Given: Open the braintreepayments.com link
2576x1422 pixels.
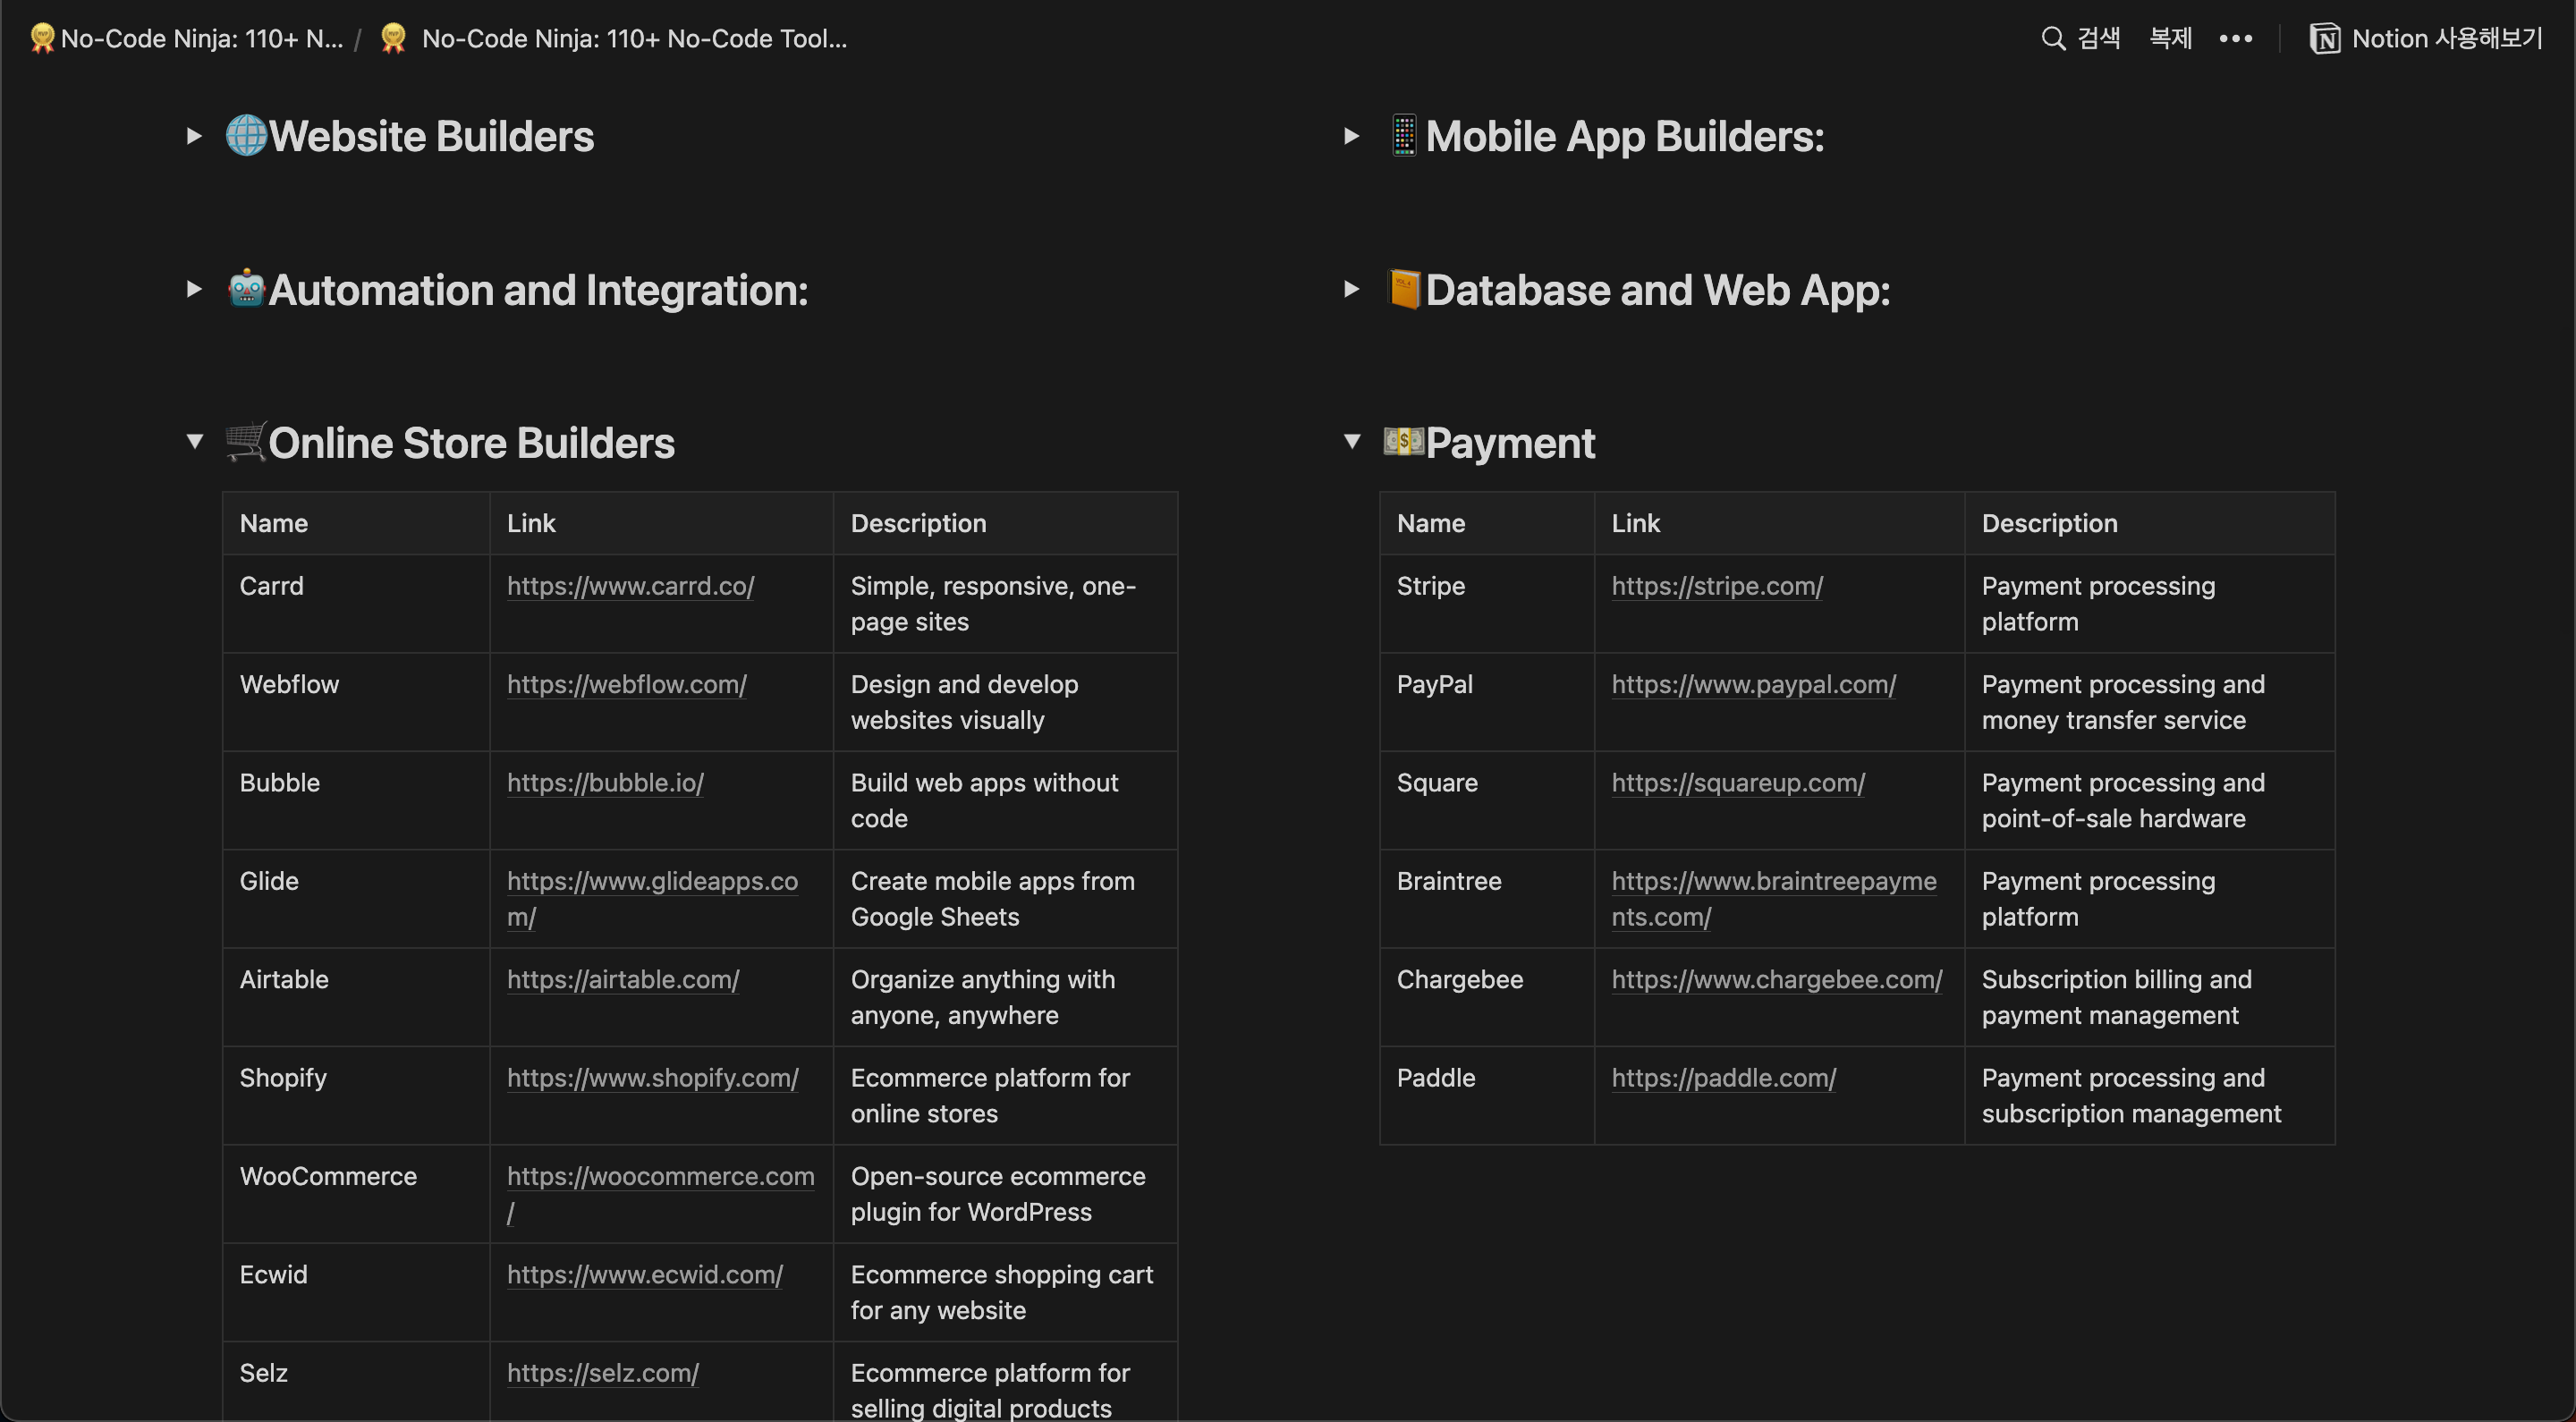Looking at the screenshot, I should click(1774, 898).
